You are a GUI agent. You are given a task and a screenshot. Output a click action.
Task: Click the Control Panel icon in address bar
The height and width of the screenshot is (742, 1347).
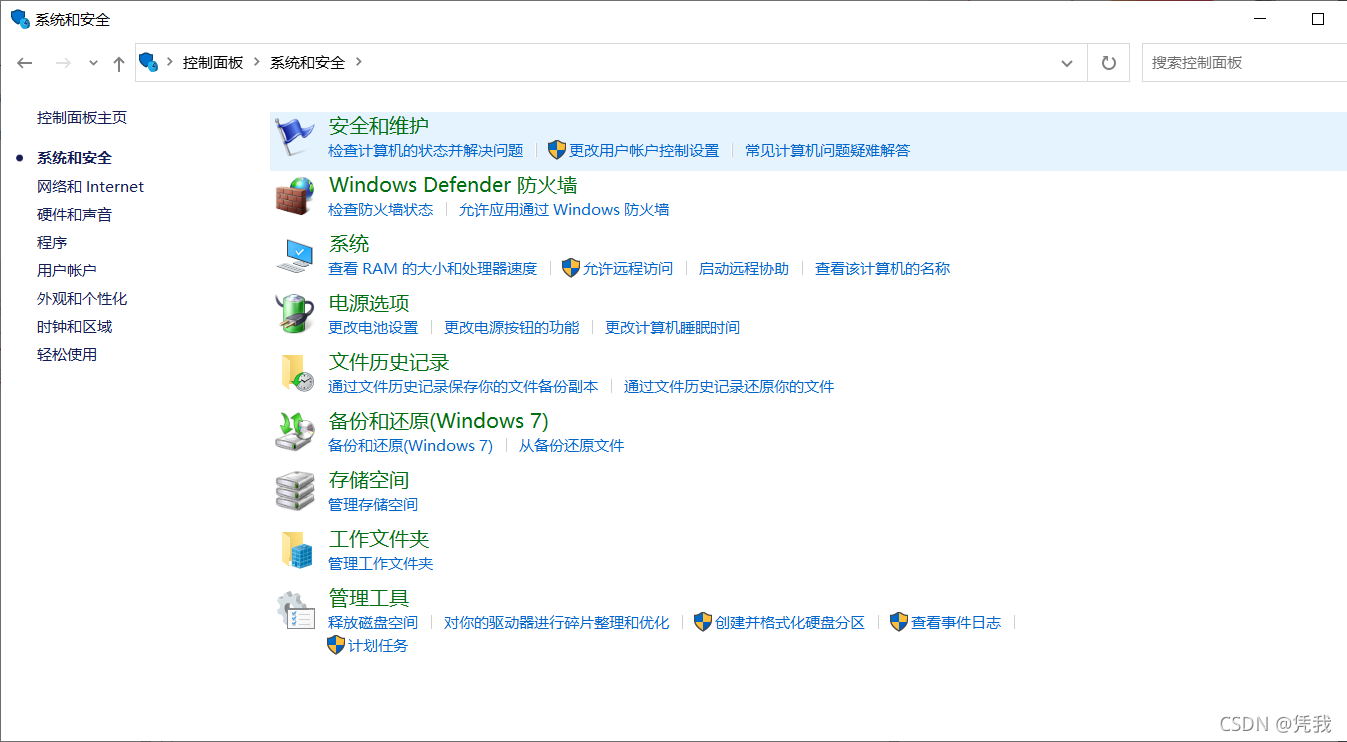coord(147,62)
